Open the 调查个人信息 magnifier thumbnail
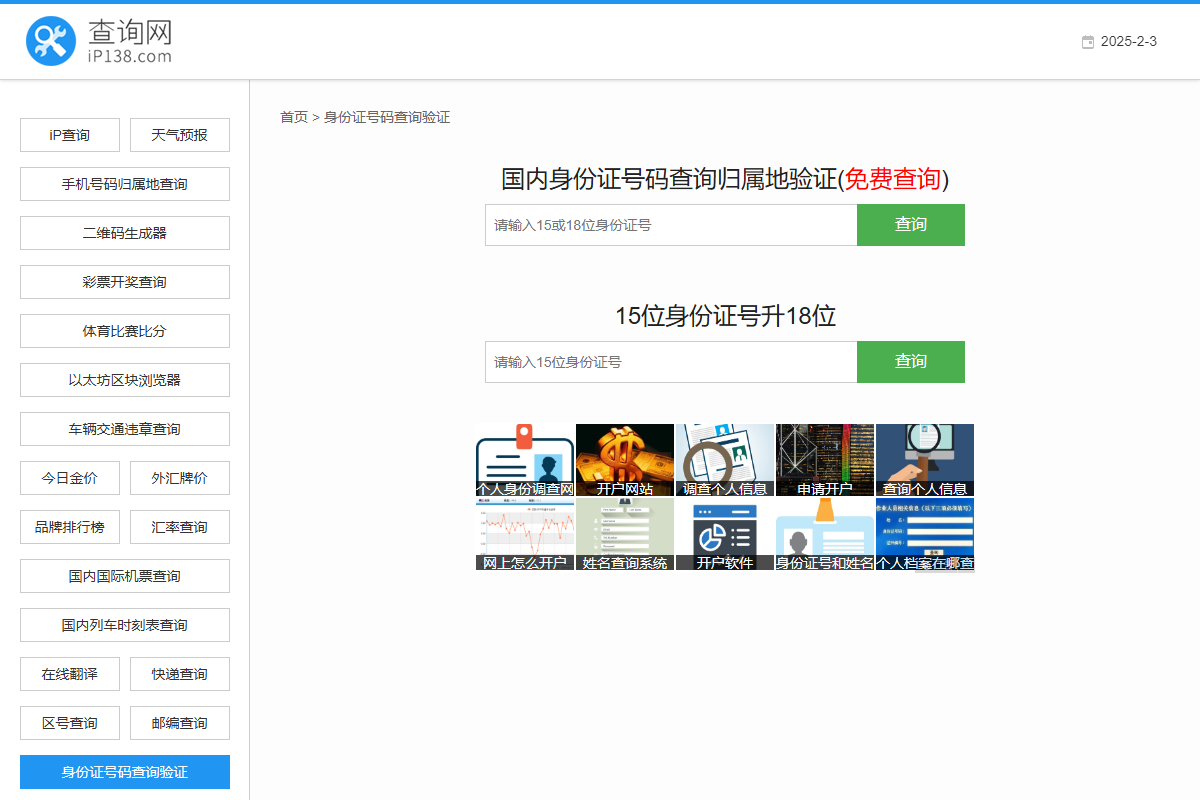This screenshot has height=800, width=1200. tap(725, 460)
